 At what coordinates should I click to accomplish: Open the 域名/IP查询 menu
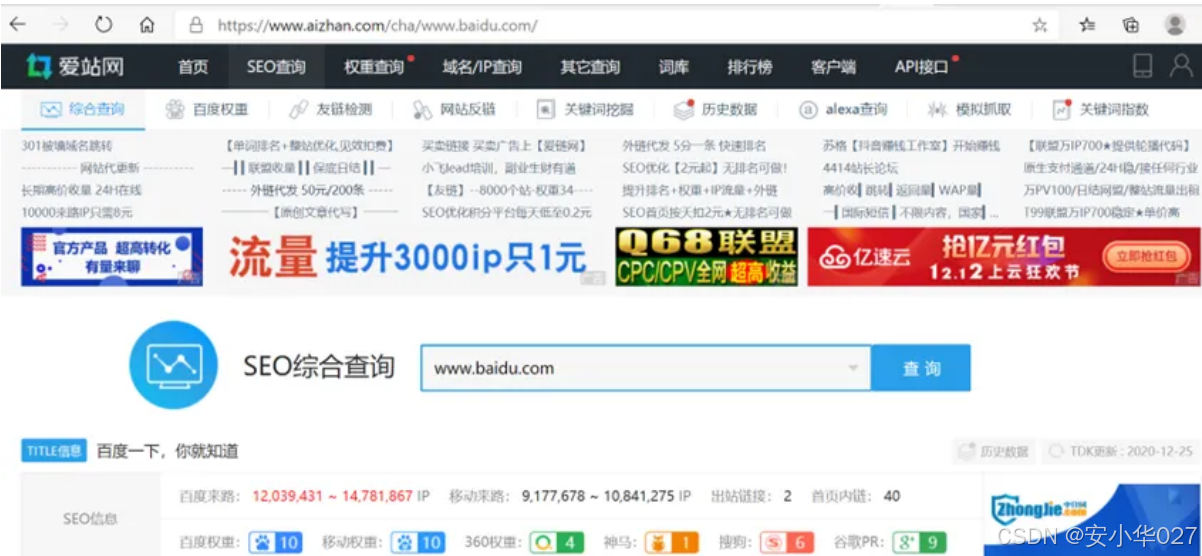[482, 67]
